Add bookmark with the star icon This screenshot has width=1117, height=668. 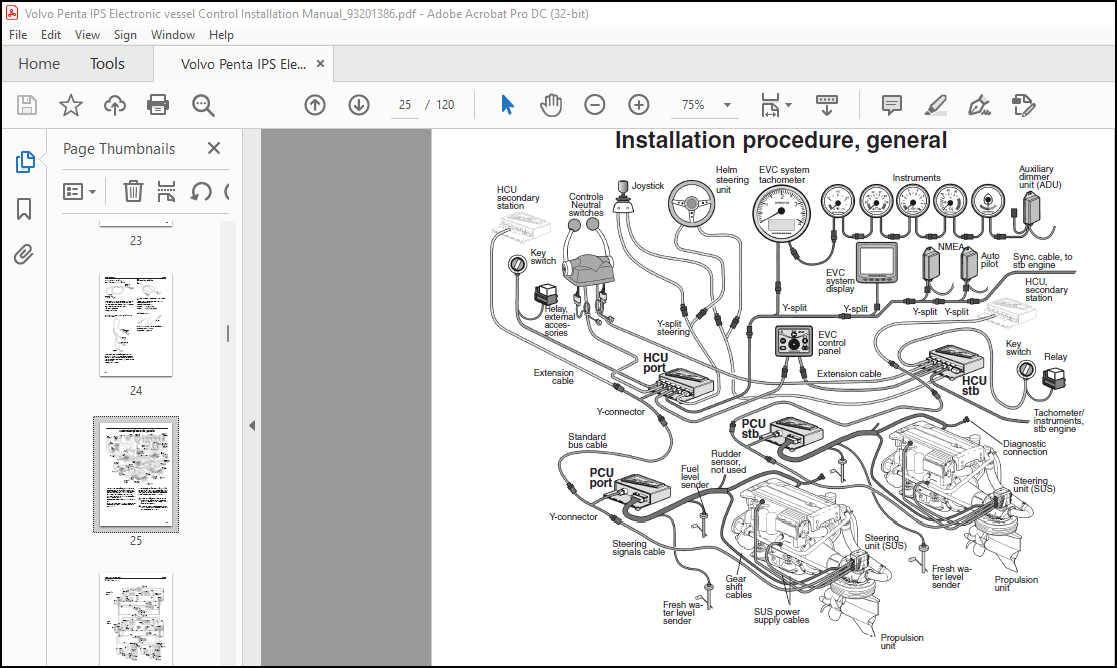pyautogui.click(x=71, y=105)
